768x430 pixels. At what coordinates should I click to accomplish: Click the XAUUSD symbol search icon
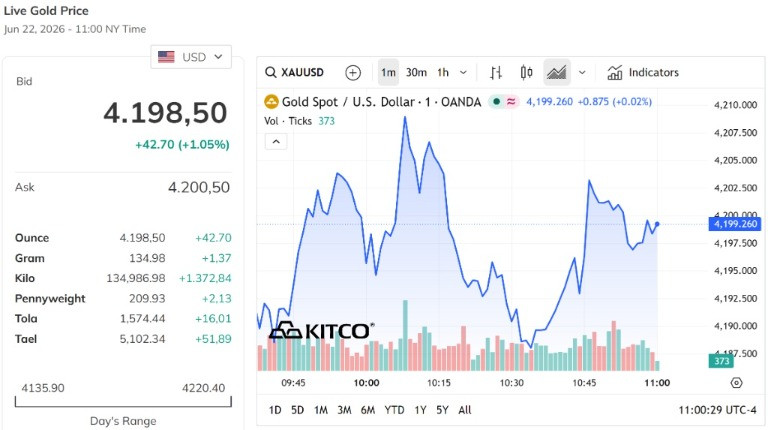click(270, 72)
